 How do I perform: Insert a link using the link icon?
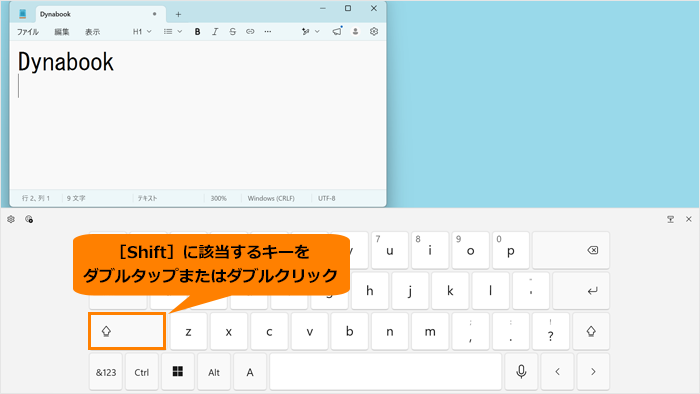[250, 32]
